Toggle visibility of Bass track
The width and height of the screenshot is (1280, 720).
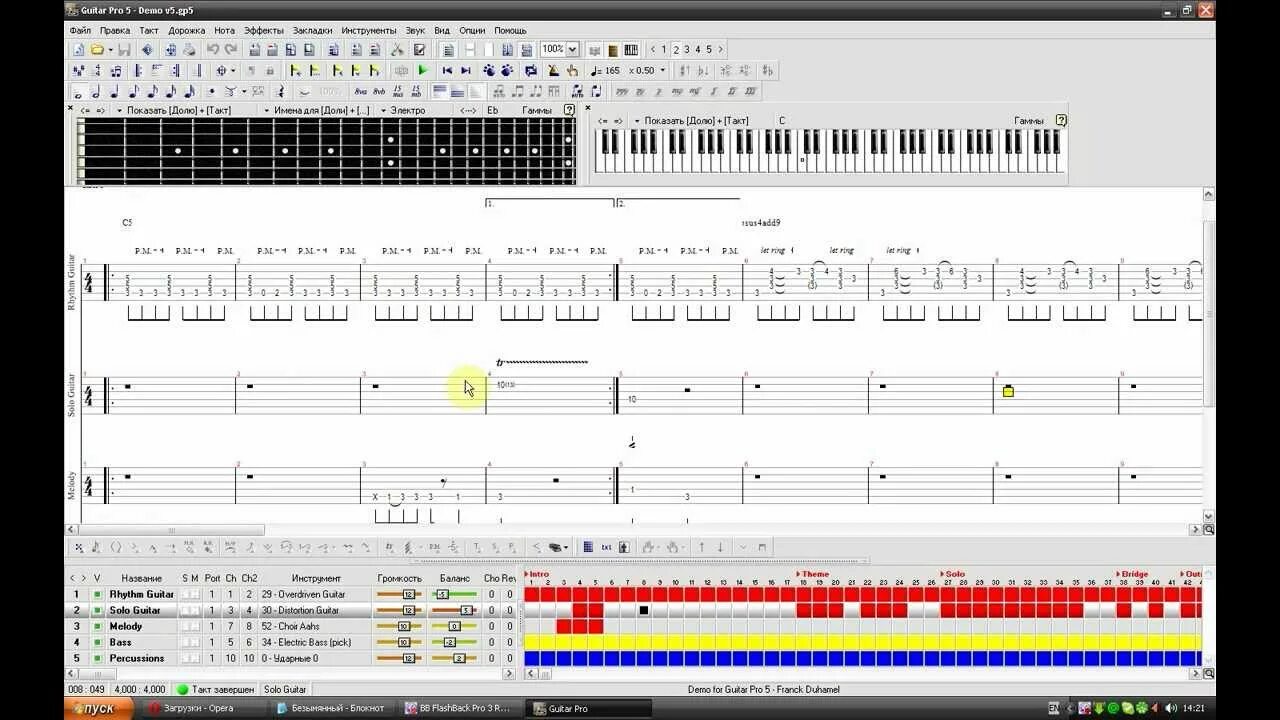97,642
